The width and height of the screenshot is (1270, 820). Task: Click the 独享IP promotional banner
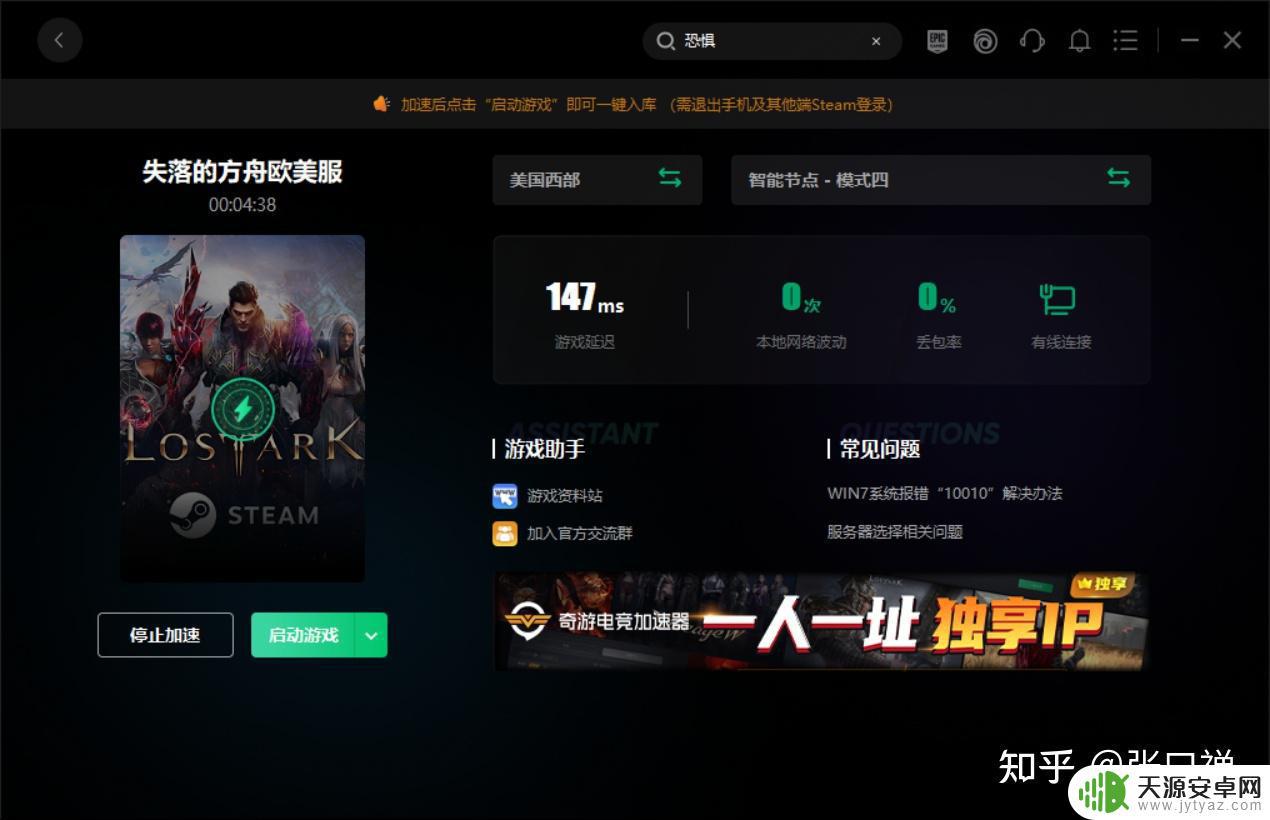point(821,621)
